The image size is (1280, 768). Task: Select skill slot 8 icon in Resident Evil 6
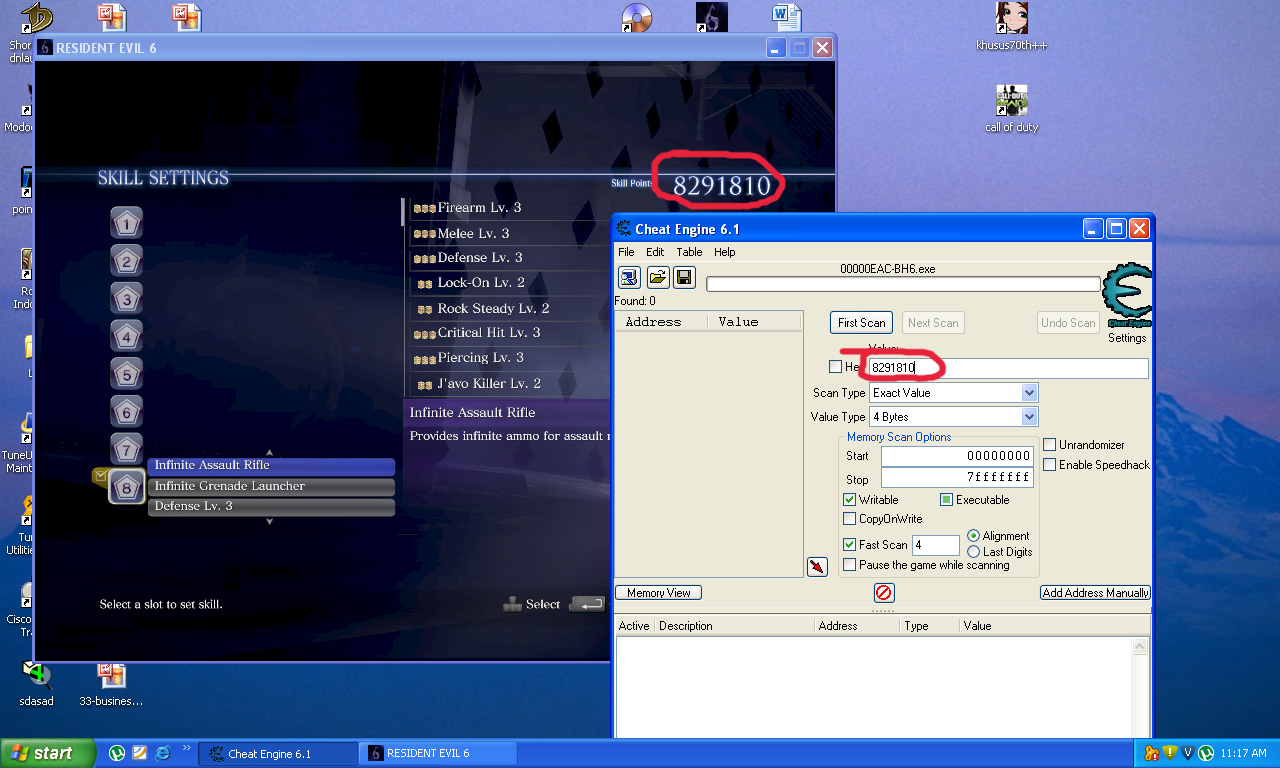pos(126,487)
